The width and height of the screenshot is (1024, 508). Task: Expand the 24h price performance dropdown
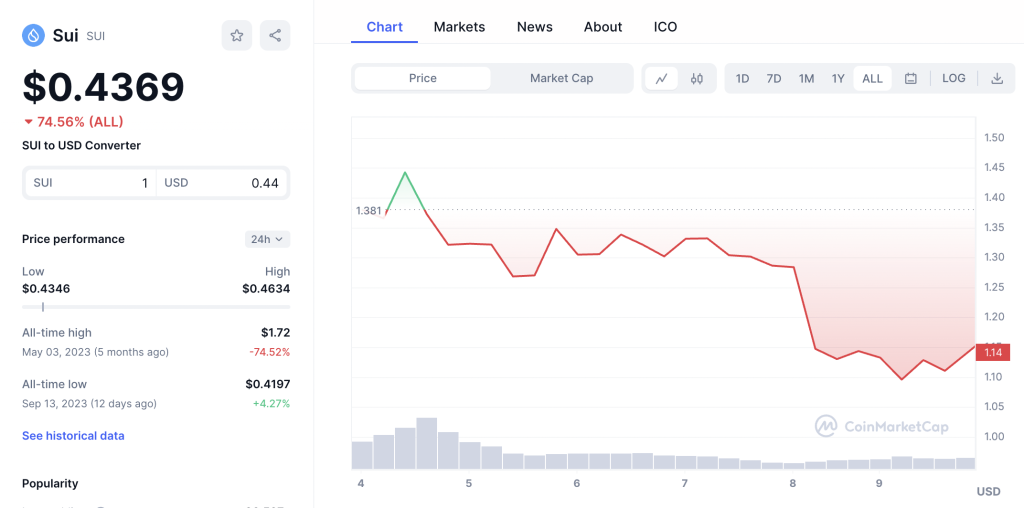pyautogui.click(x=267, y=239)
